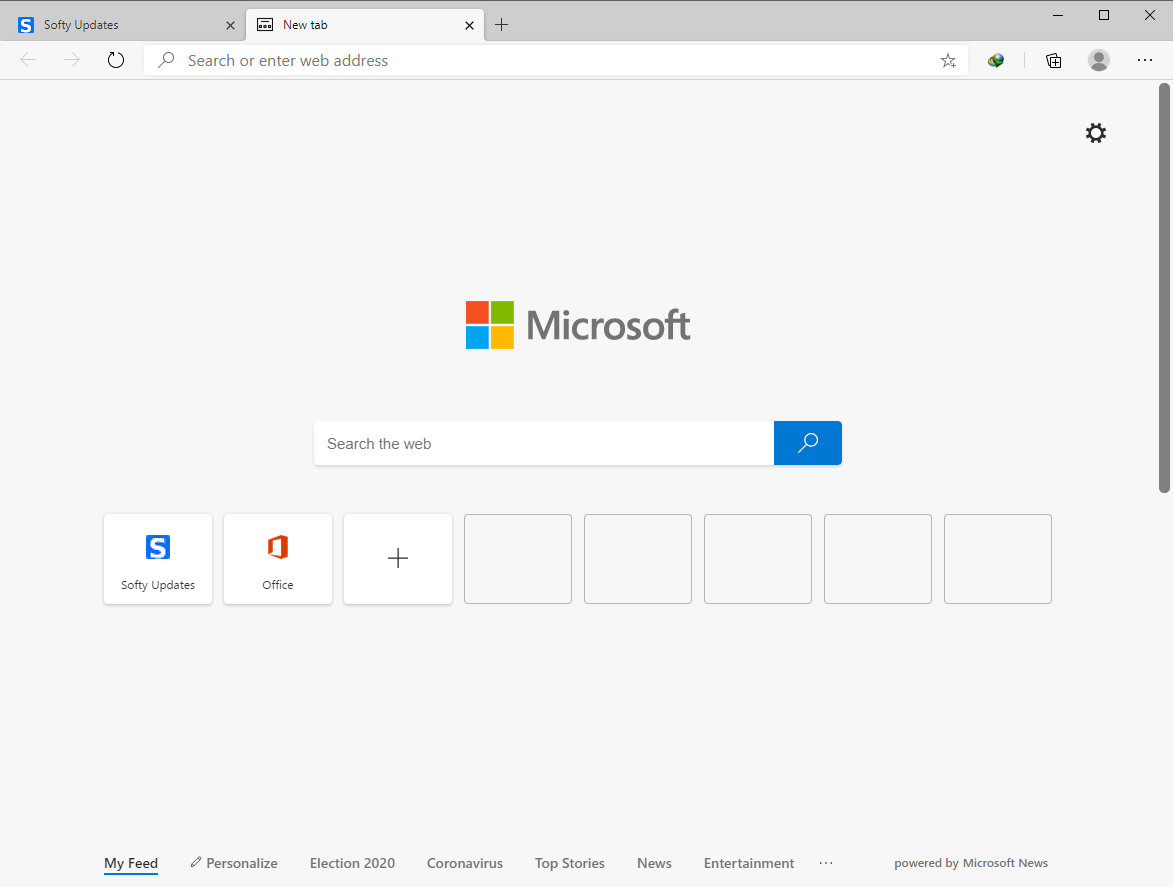Open the Entertainment feed tab
1173x887 pixels.
tap(749, 863)
